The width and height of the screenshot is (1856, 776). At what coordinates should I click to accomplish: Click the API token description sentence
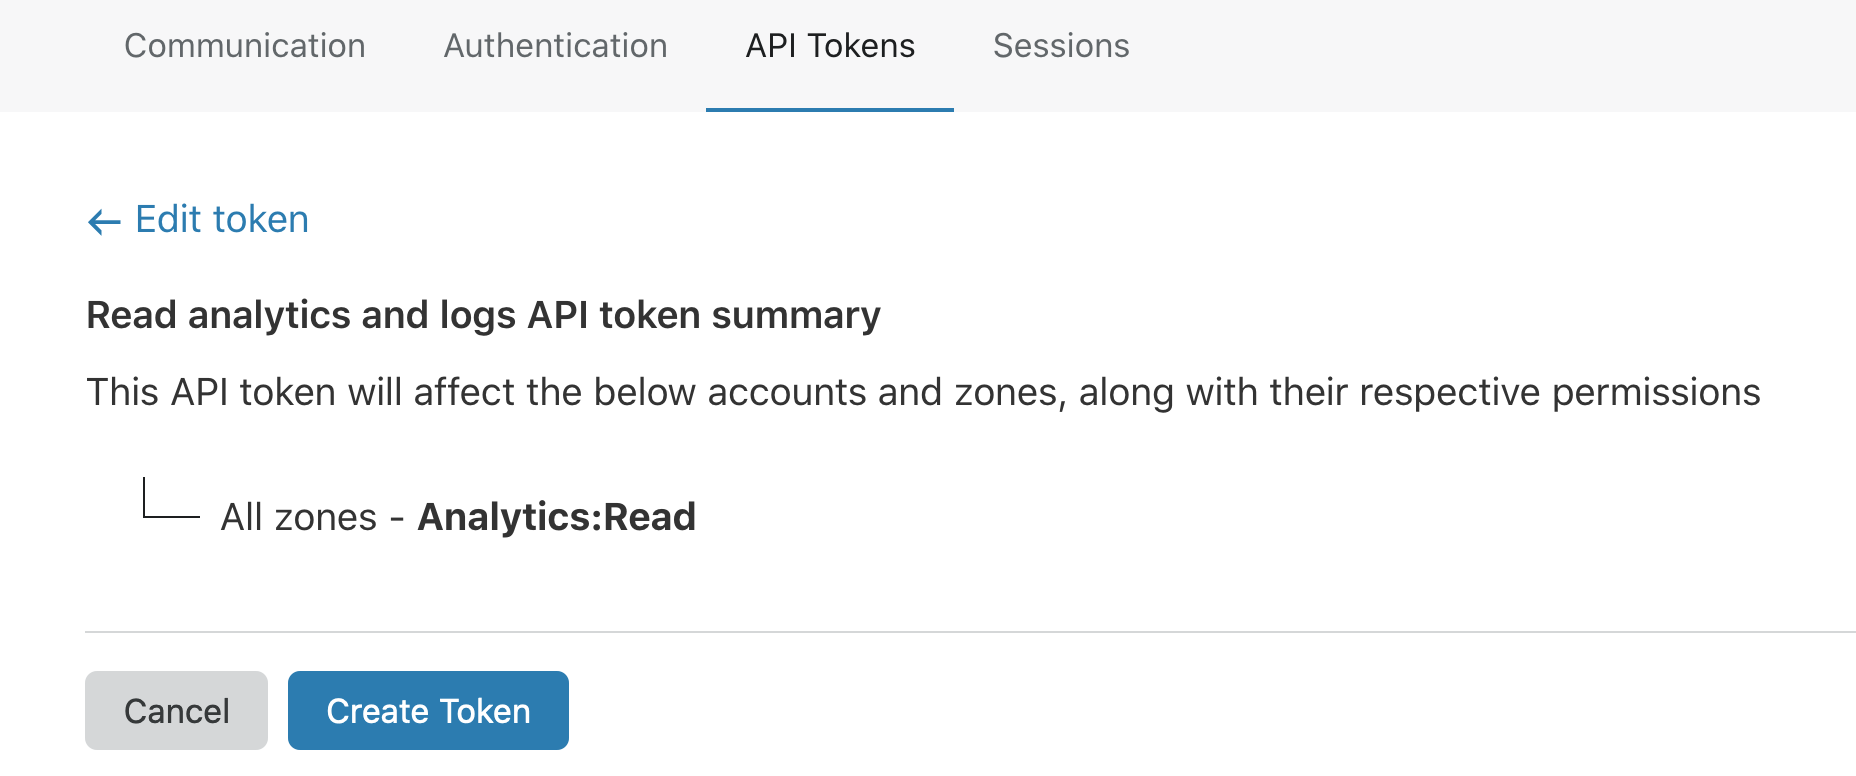923,392
